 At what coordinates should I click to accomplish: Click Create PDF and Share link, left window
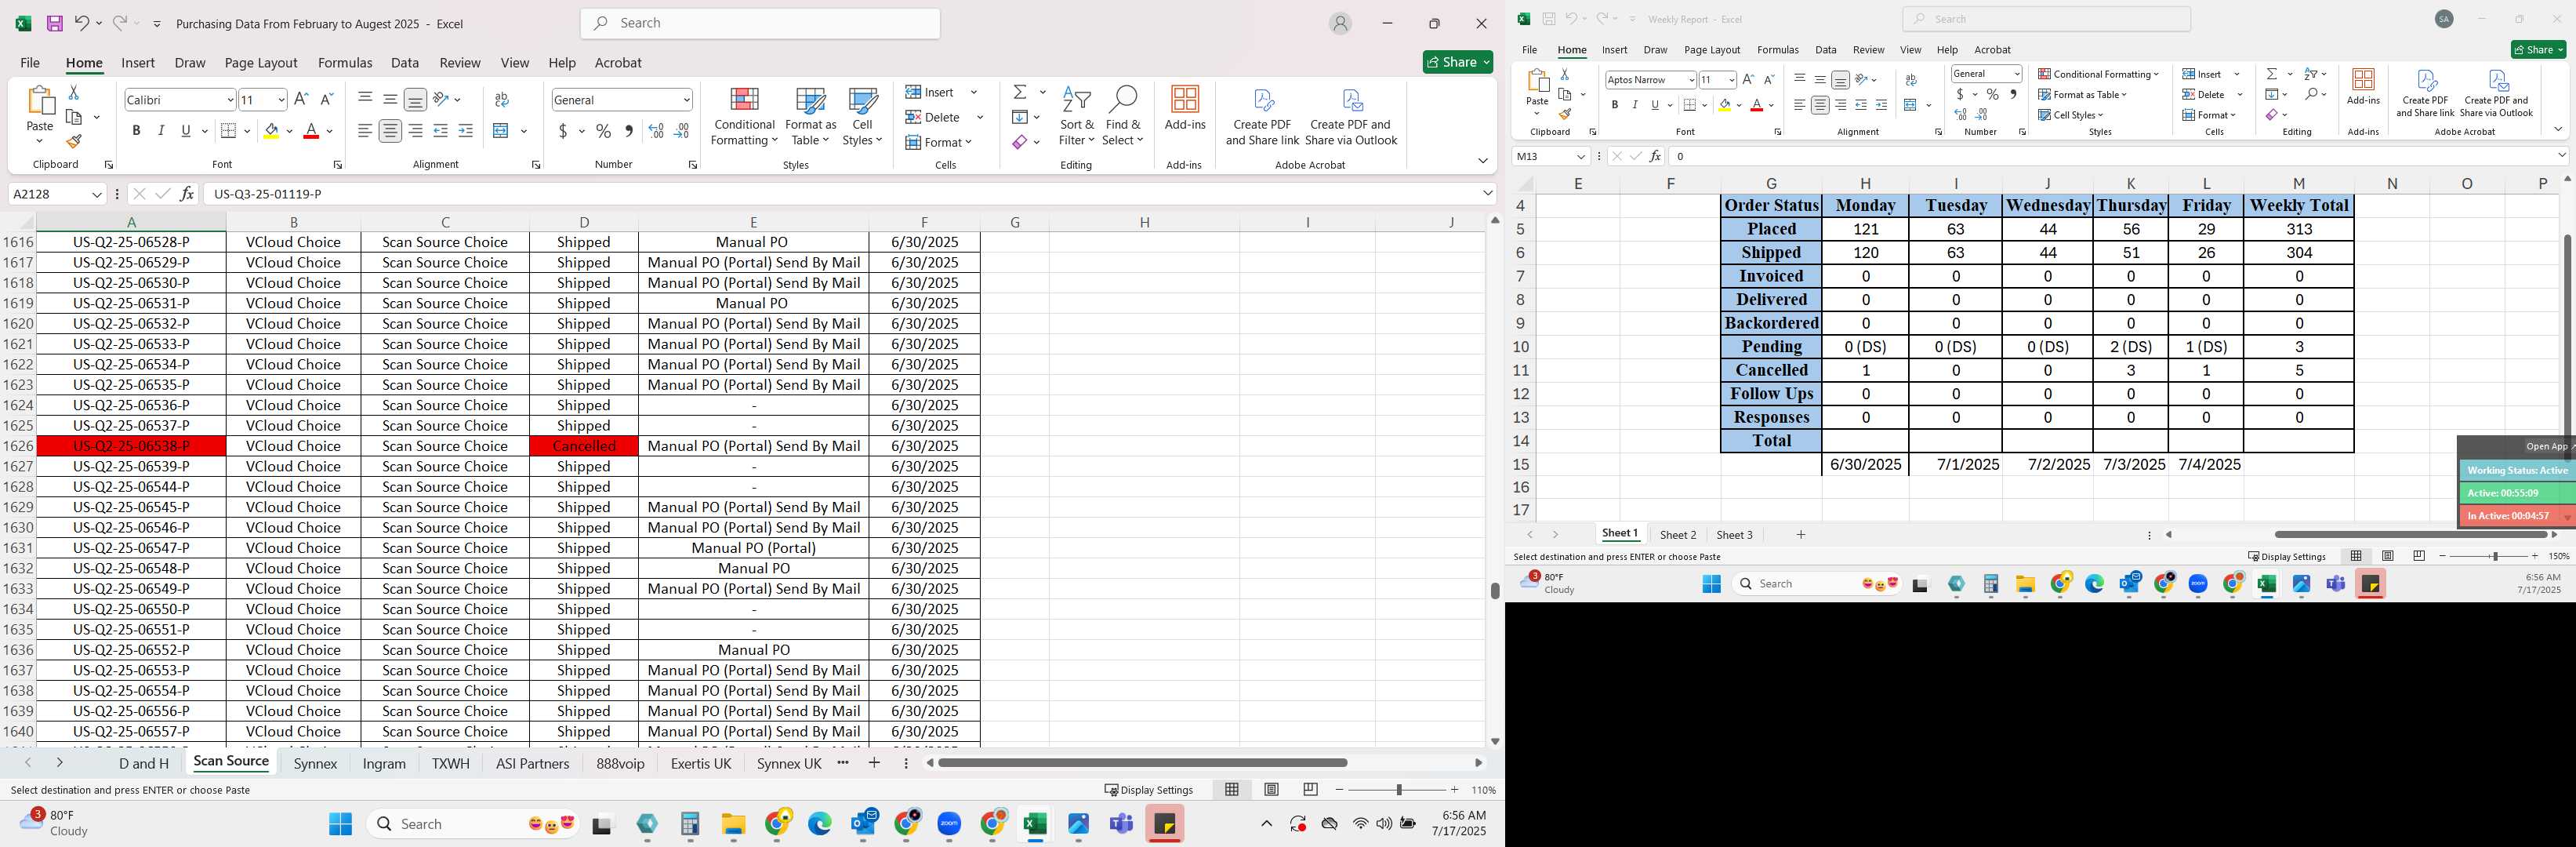(x=1262, y=116)
